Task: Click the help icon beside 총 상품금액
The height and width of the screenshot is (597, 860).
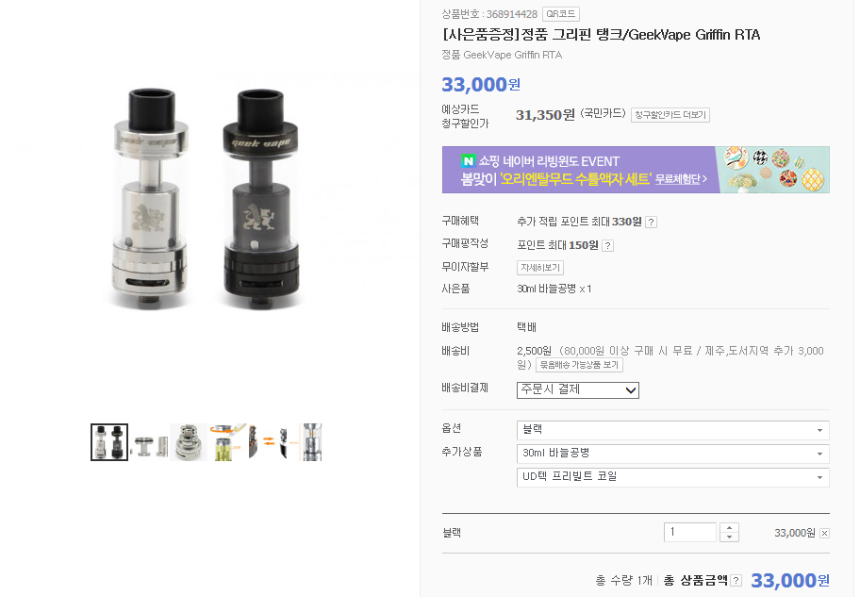Action: 736,581
